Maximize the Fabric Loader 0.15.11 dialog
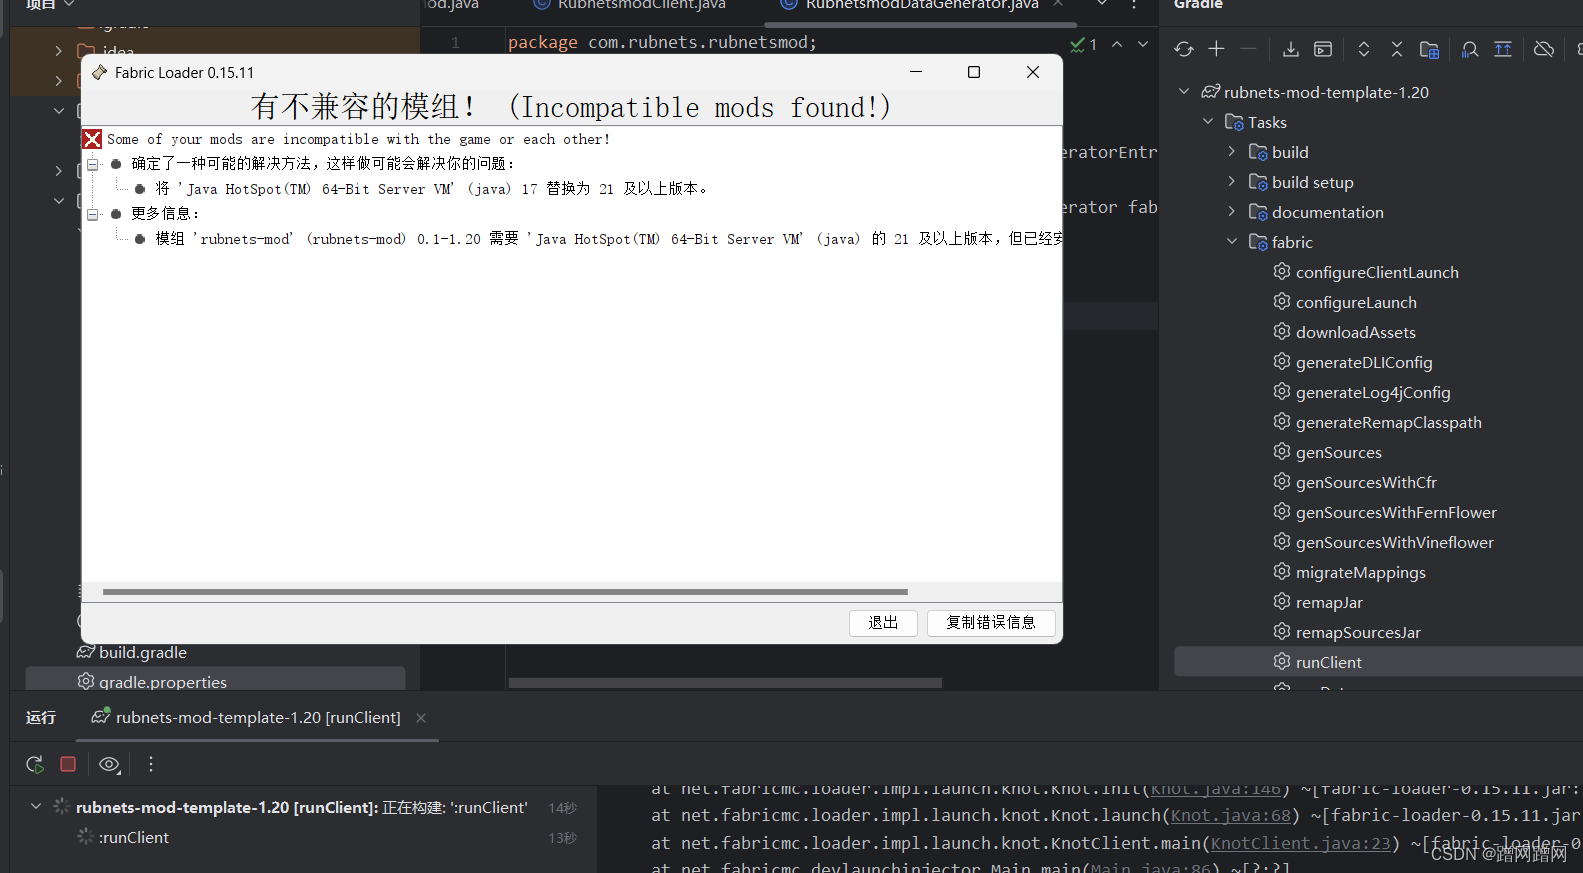Screen dimensions: 1583x873 click(x=974, y=72)
